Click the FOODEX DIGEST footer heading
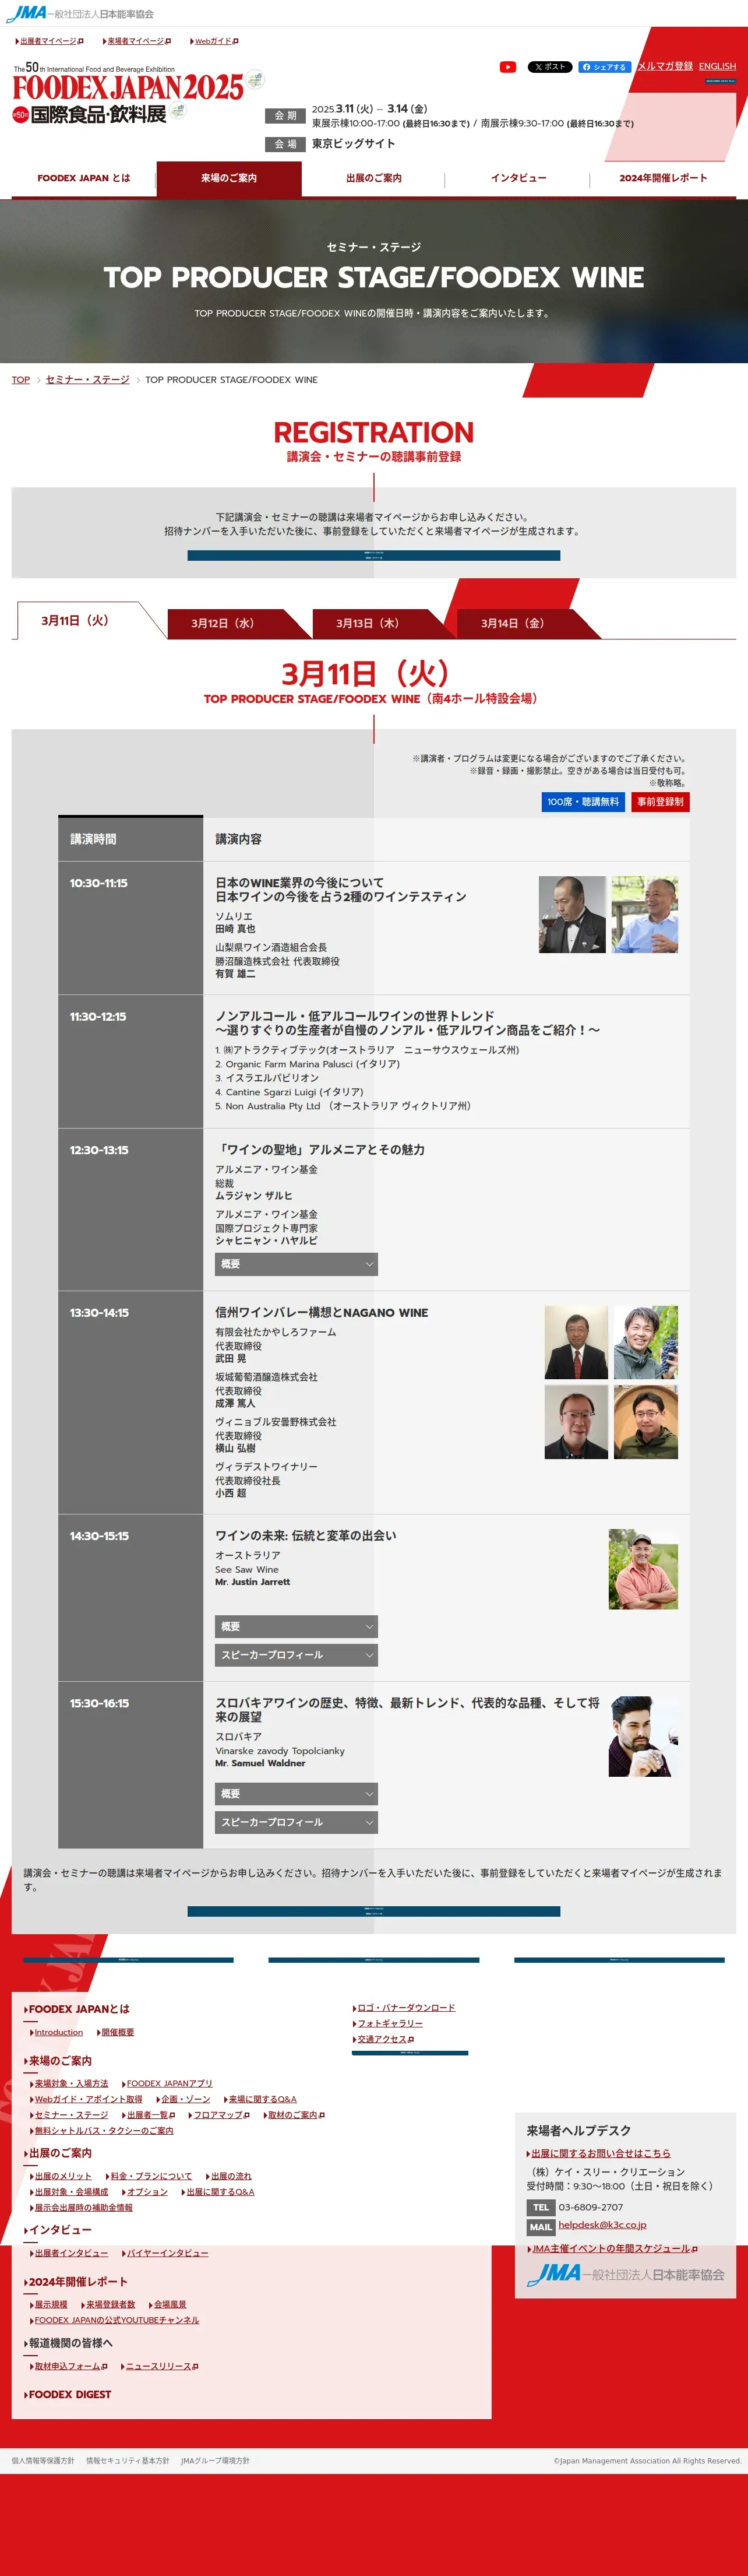748x2576 pixels. 68,2395
